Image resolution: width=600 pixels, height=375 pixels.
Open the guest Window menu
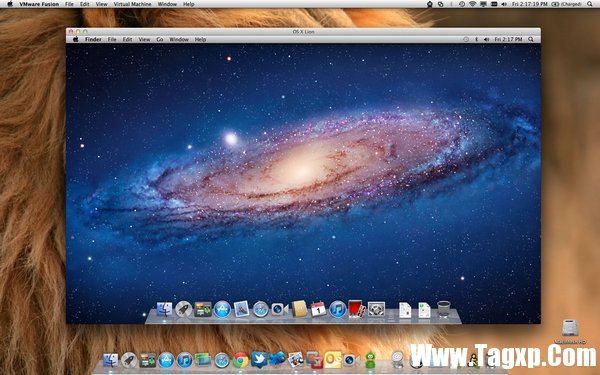click(179, 39)
